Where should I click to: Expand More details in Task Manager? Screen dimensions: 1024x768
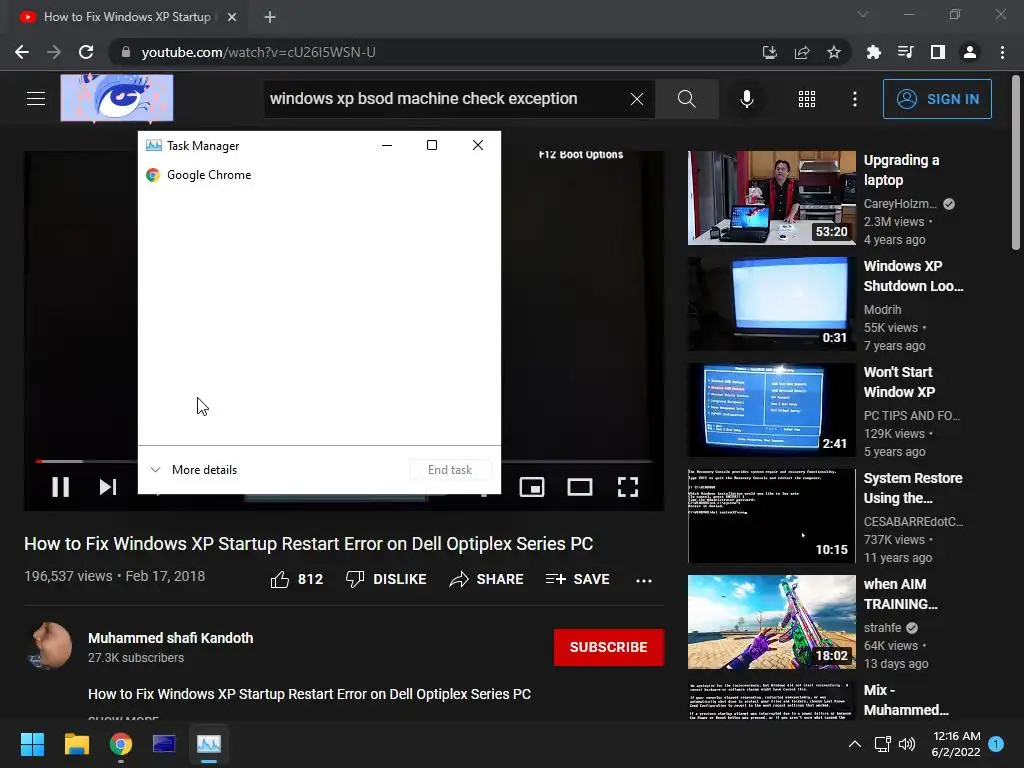(194, 470)
